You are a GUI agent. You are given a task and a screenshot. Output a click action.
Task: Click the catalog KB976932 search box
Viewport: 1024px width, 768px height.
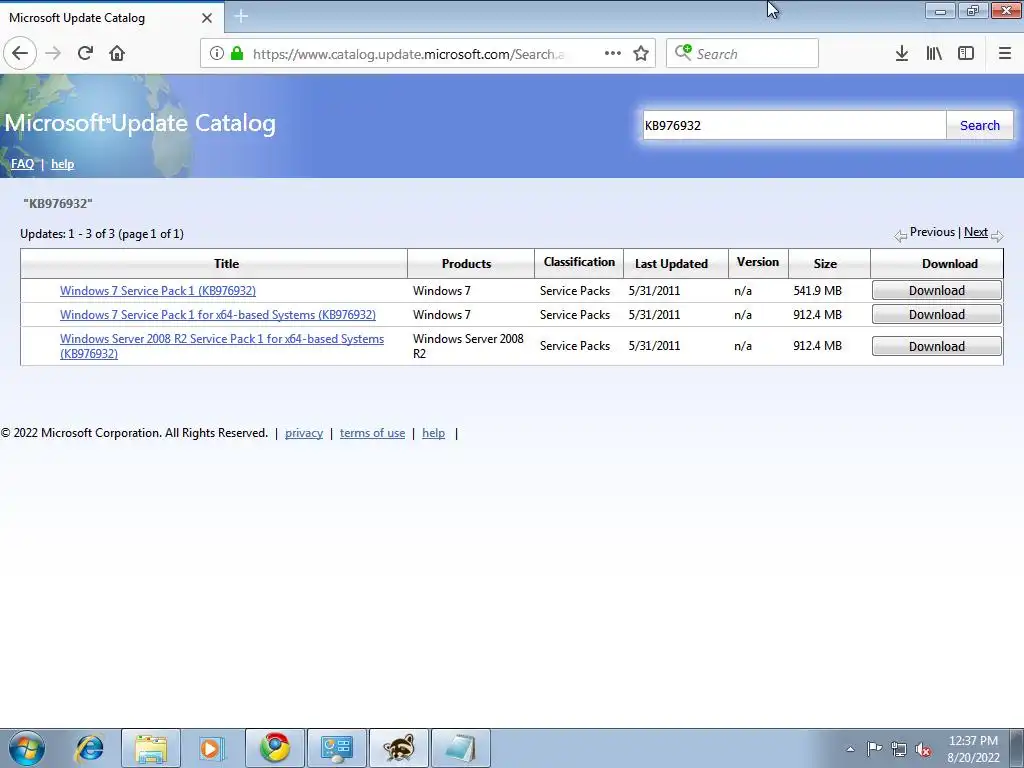point(794,125)
